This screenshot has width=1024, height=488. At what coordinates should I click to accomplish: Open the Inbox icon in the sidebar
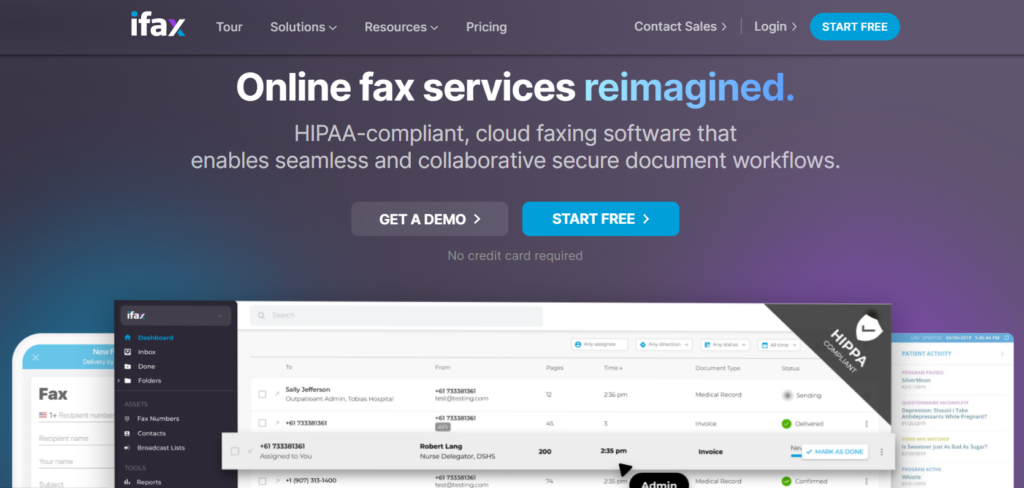(127, 352)
